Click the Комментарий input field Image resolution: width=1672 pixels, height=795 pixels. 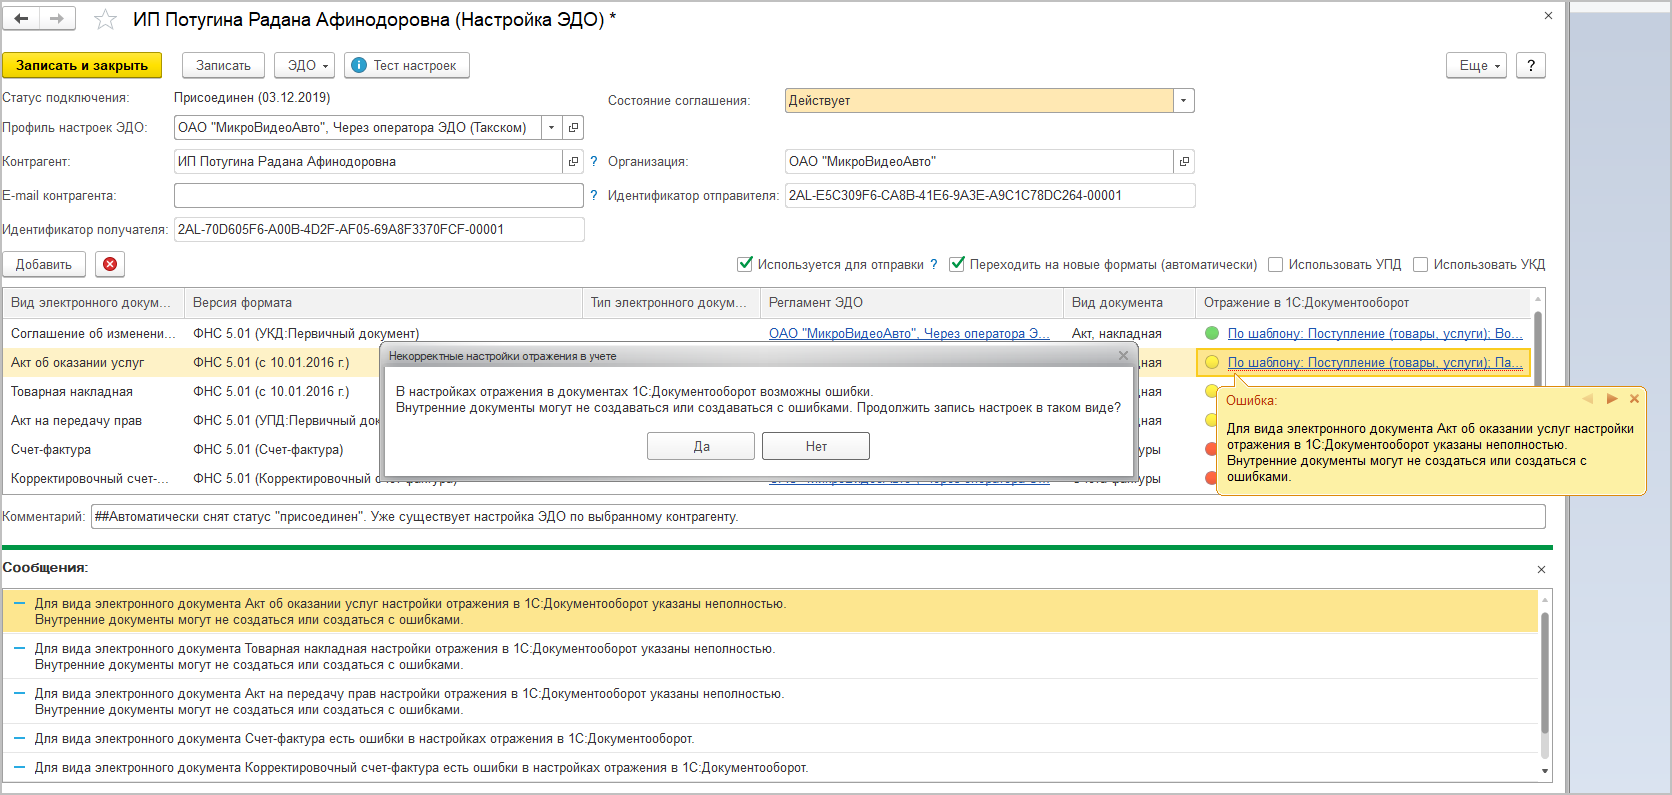tap(818, 516)
